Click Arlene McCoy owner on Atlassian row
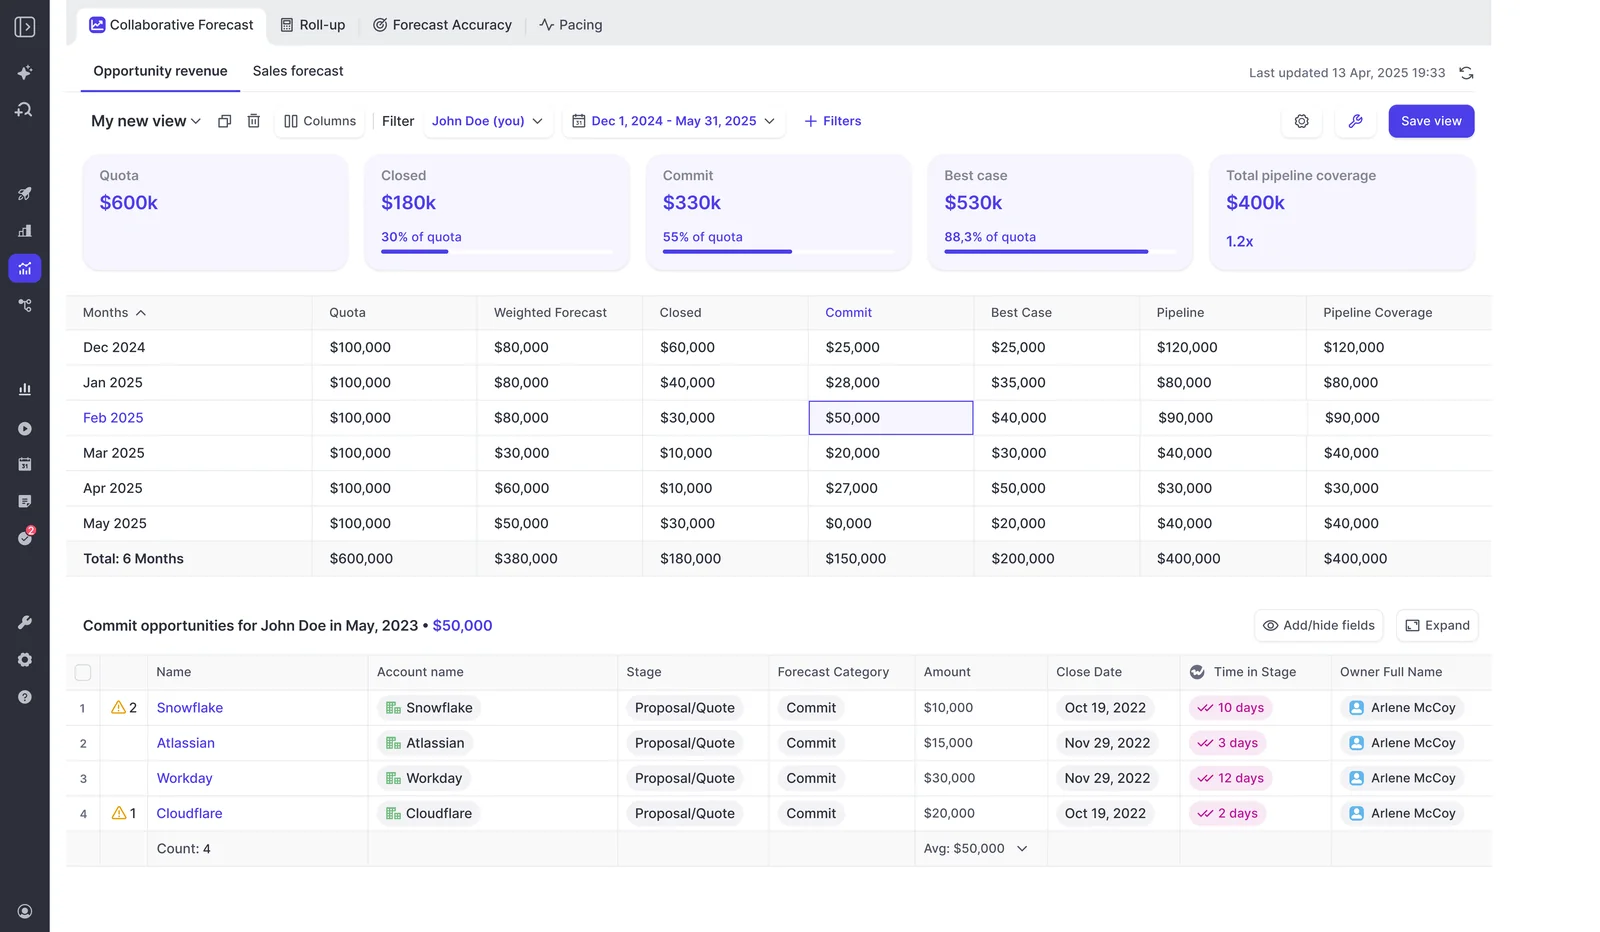 pyautogui.click(x=1402, y=743)
